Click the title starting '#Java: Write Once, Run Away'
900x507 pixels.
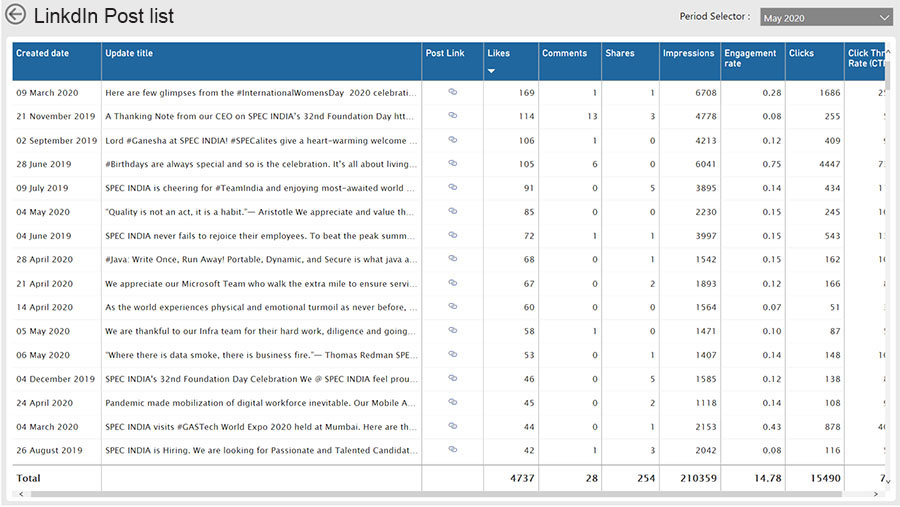pos(261,259)
